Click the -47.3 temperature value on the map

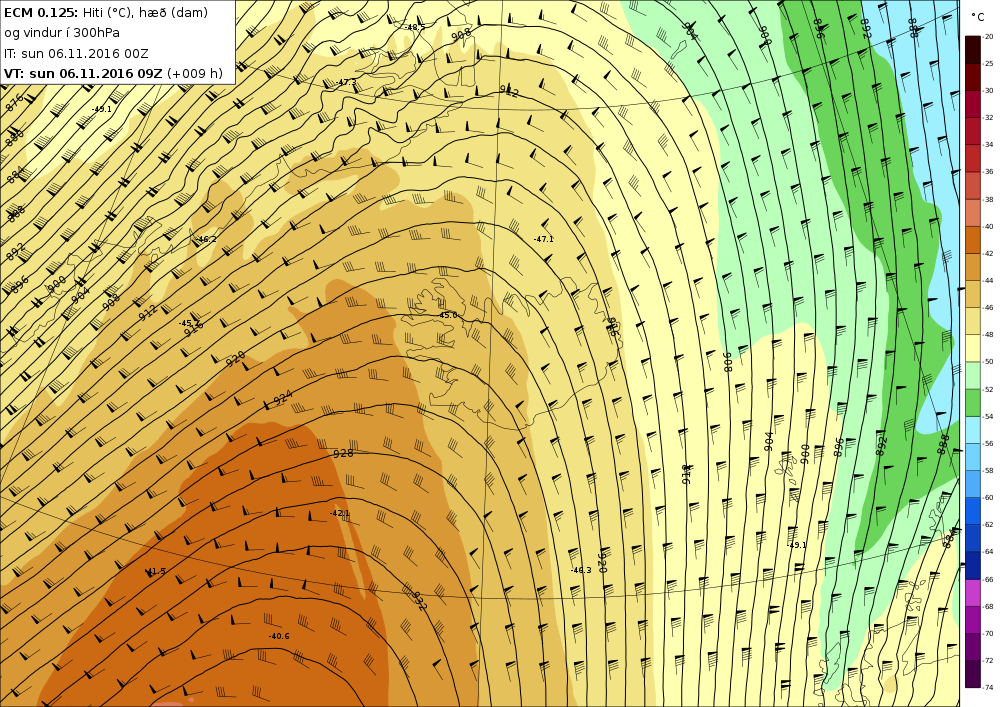(346, 83)
